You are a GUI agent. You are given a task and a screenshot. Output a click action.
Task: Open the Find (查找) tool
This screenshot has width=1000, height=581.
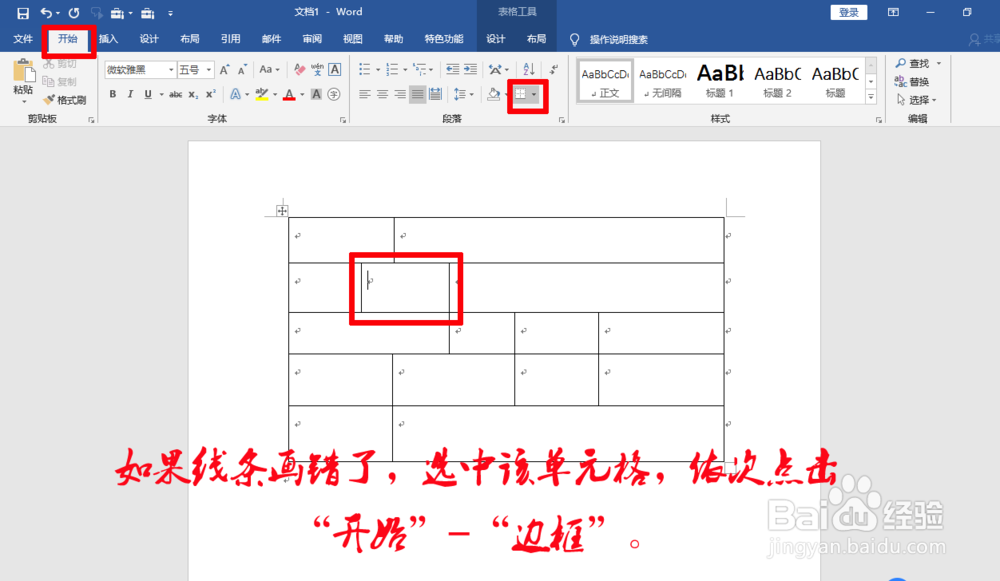(x=911, y=62)
